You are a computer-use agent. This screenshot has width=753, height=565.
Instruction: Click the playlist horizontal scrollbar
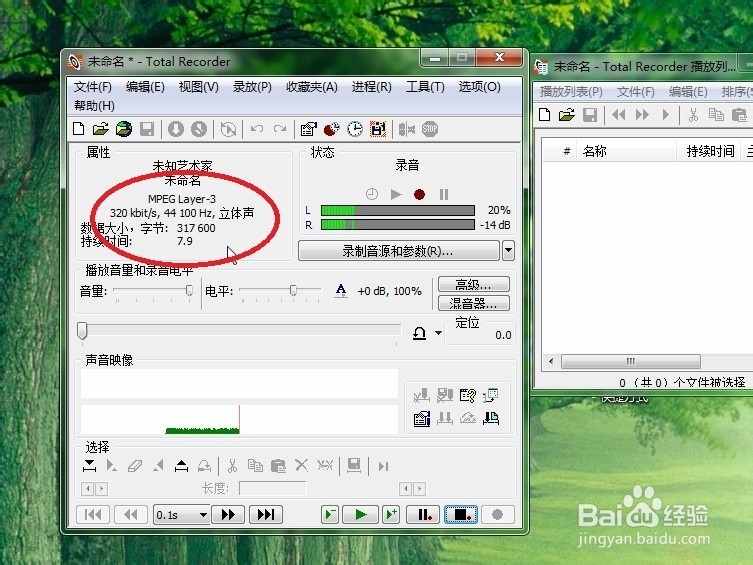(x=630, y=361)
